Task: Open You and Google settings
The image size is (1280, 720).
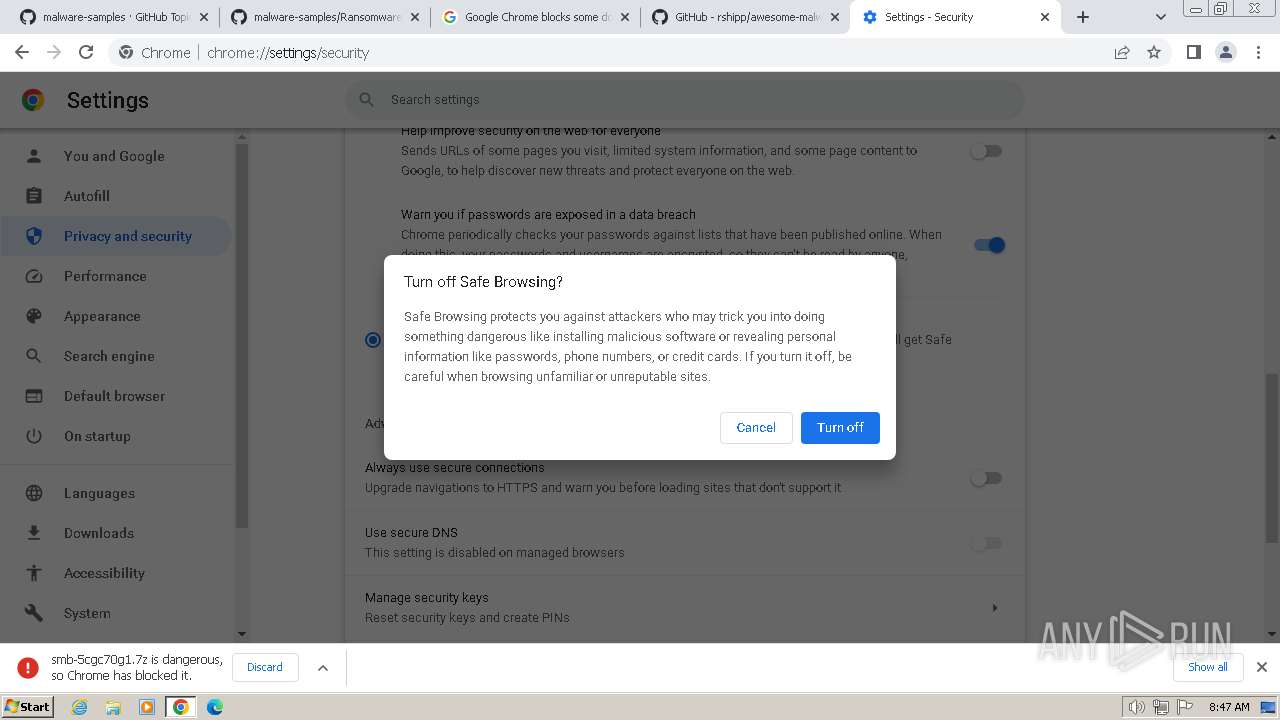Action: [116, 156]
